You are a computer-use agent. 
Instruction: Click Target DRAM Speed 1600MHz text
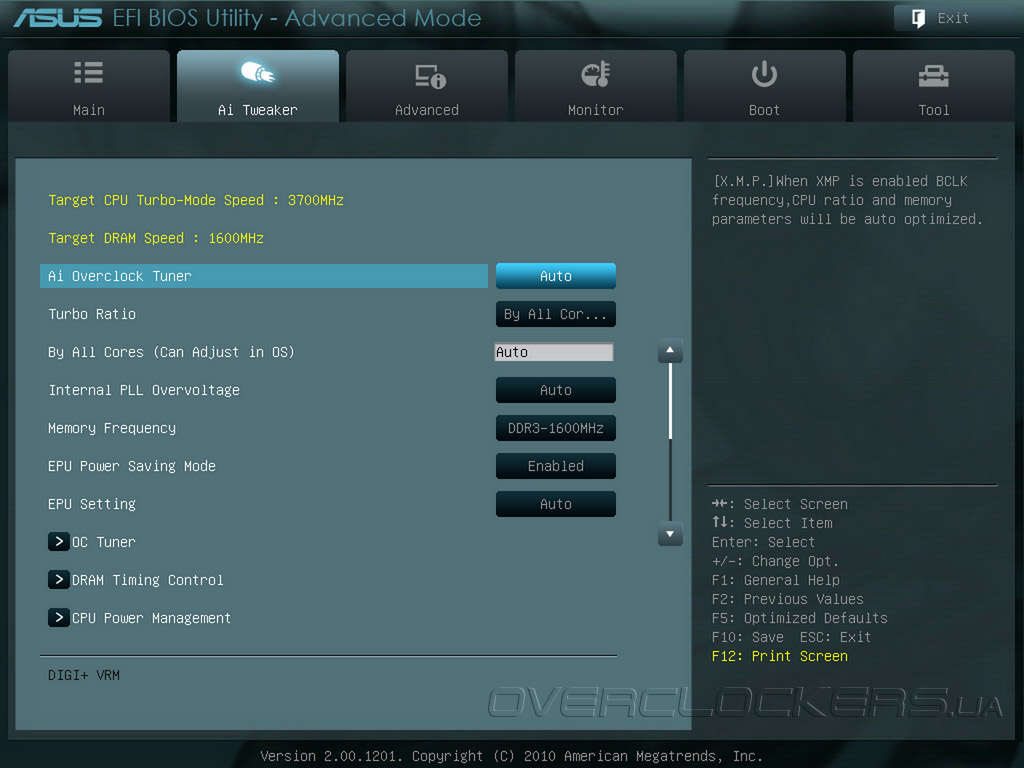coord(156,238)
